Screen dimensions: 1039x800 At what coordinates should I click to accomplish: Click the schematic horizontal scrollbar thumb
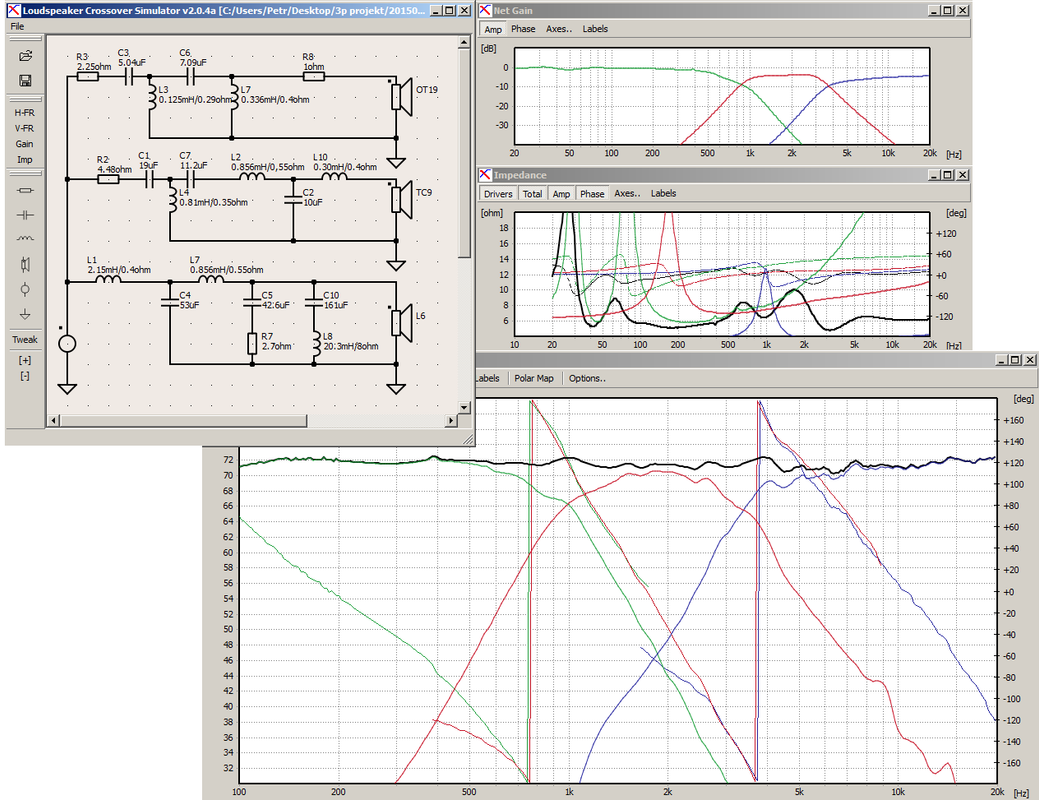click(184, 421)
